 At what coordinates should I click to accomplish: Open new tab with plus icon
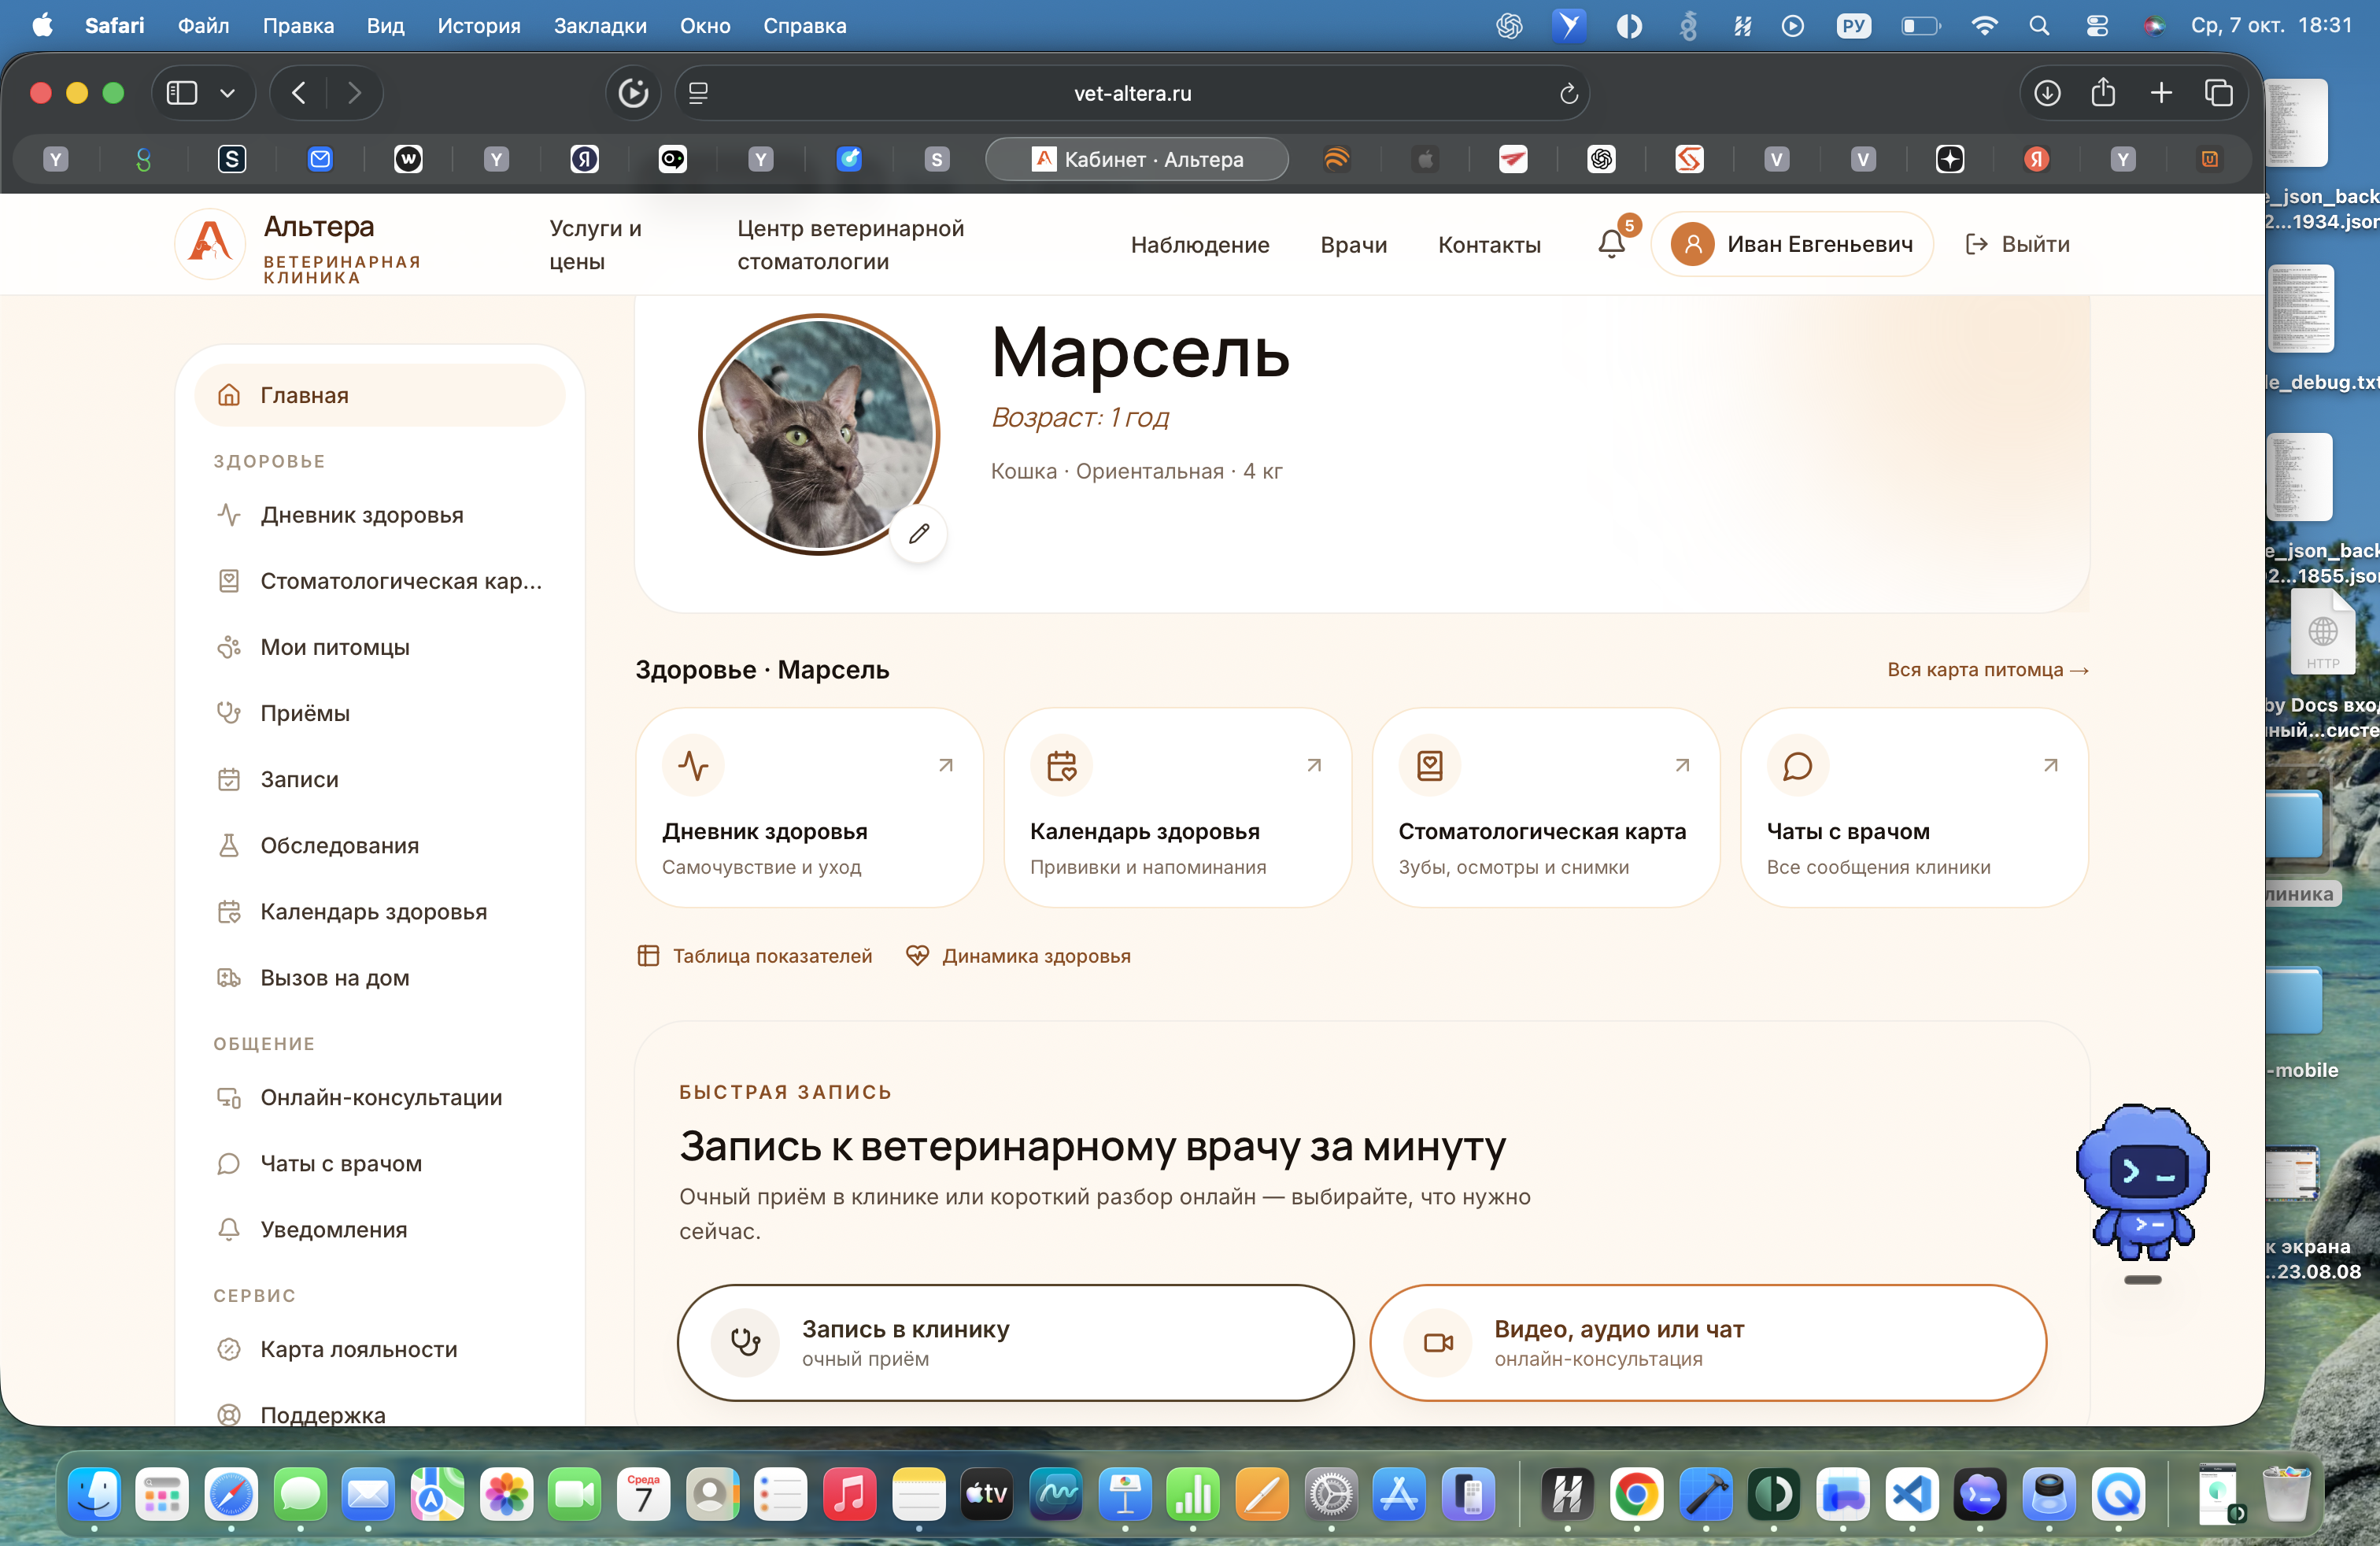[x=2161, y=93]
